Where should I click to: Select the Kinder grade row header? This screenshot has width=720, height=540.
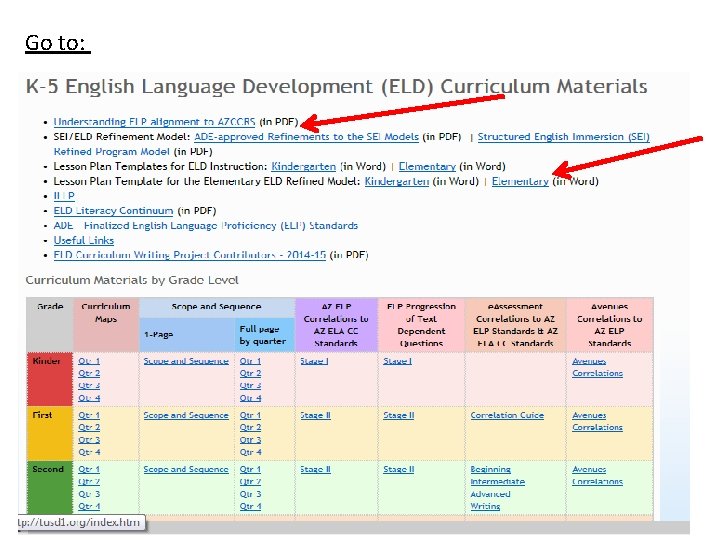pos(50,379)
